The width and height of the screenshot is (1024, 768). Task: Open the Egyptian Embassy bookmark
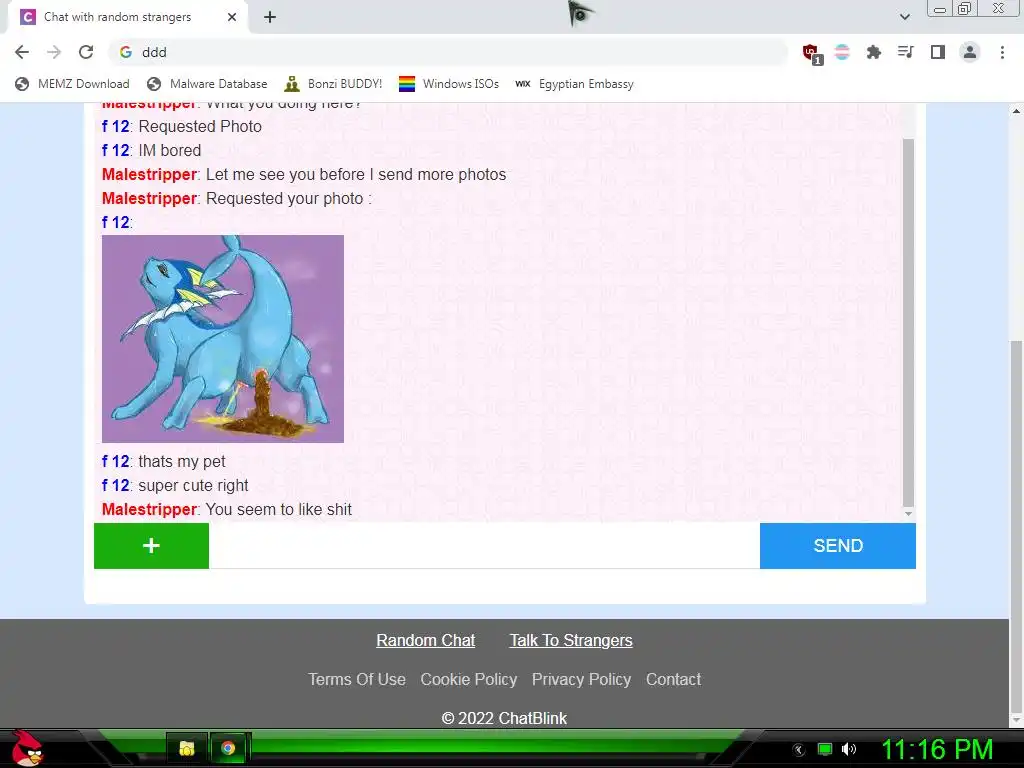point(574,84)
